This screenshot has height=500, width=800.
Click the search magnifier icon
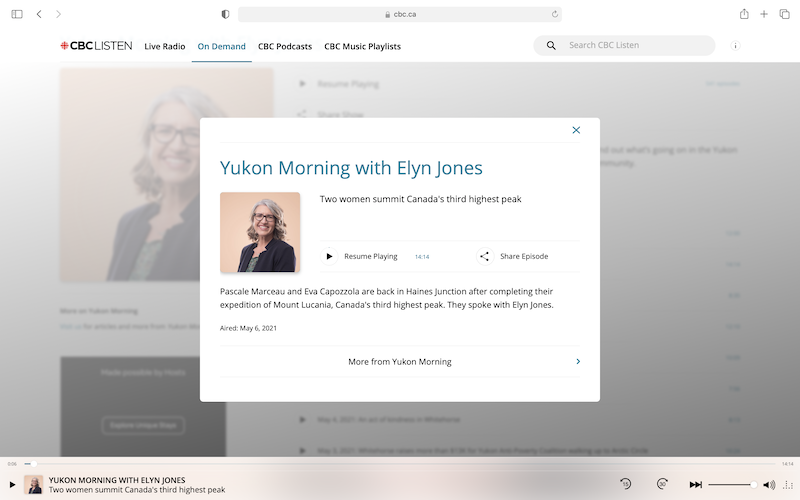pos(551,45)
